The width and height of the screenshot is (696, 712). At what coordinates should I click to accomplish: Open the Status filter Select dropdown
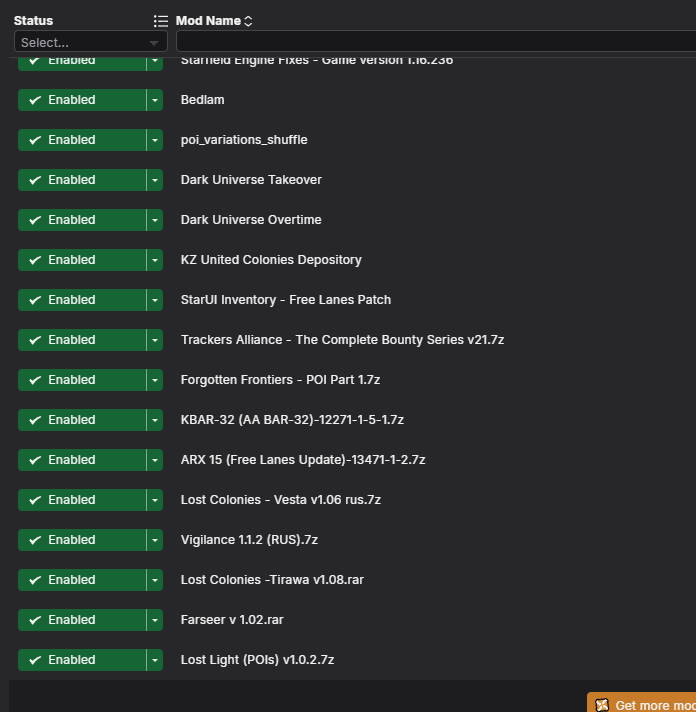91,42
